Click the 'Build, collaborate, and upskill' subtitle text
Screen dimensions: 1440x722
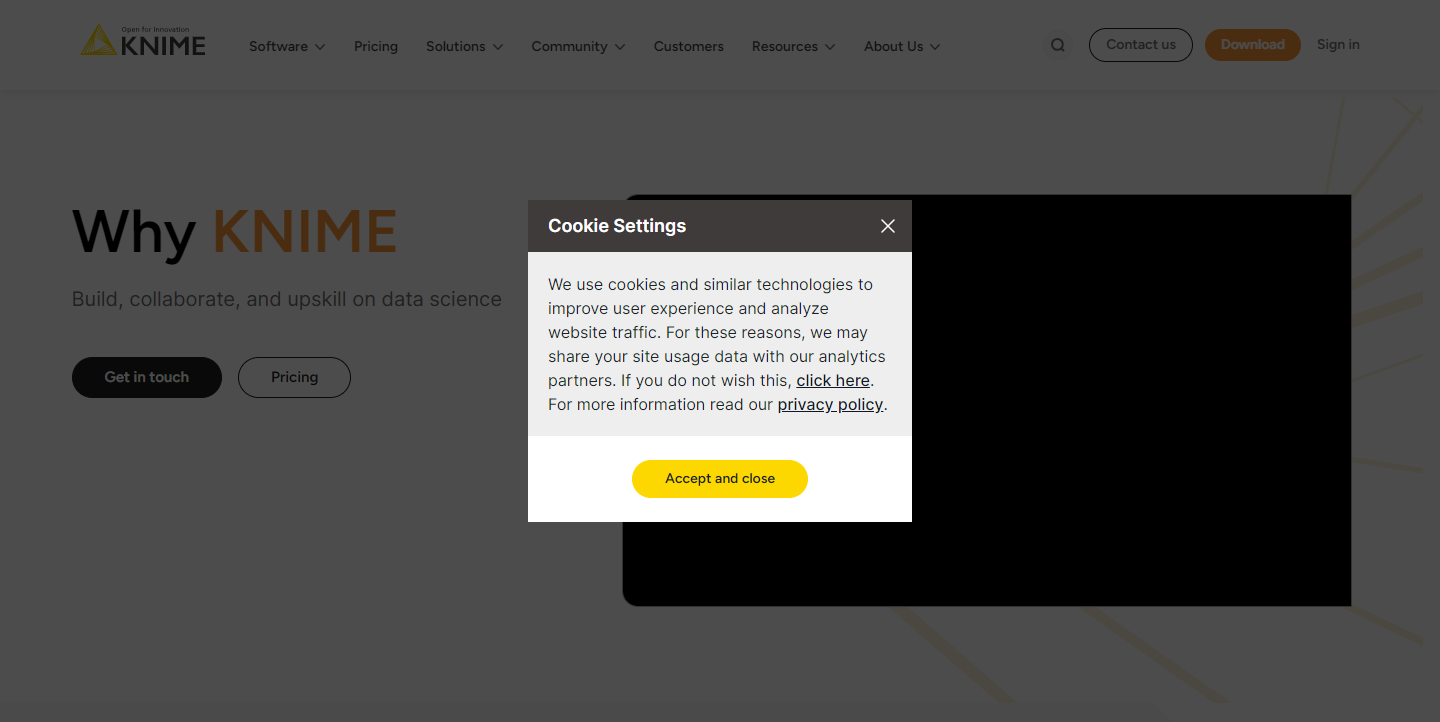(287, 299)
